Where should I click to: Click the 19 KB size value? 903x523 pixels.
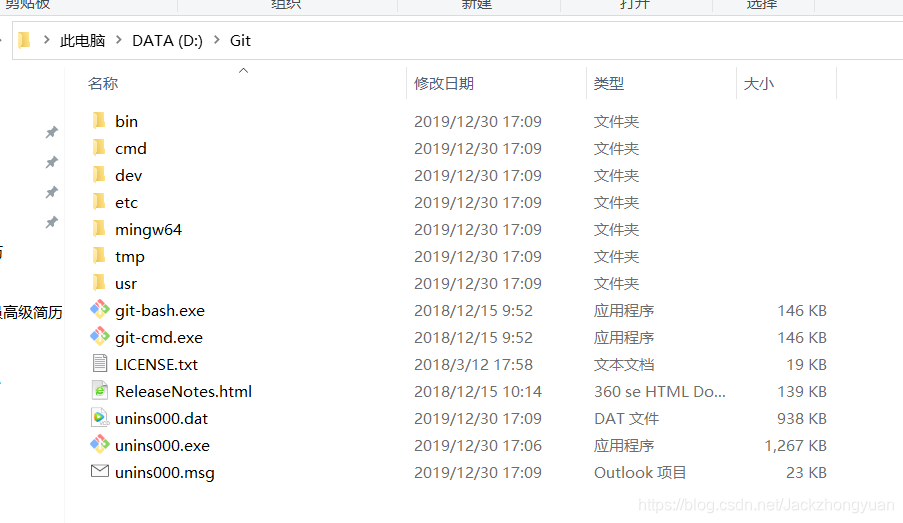click(806, 365)
